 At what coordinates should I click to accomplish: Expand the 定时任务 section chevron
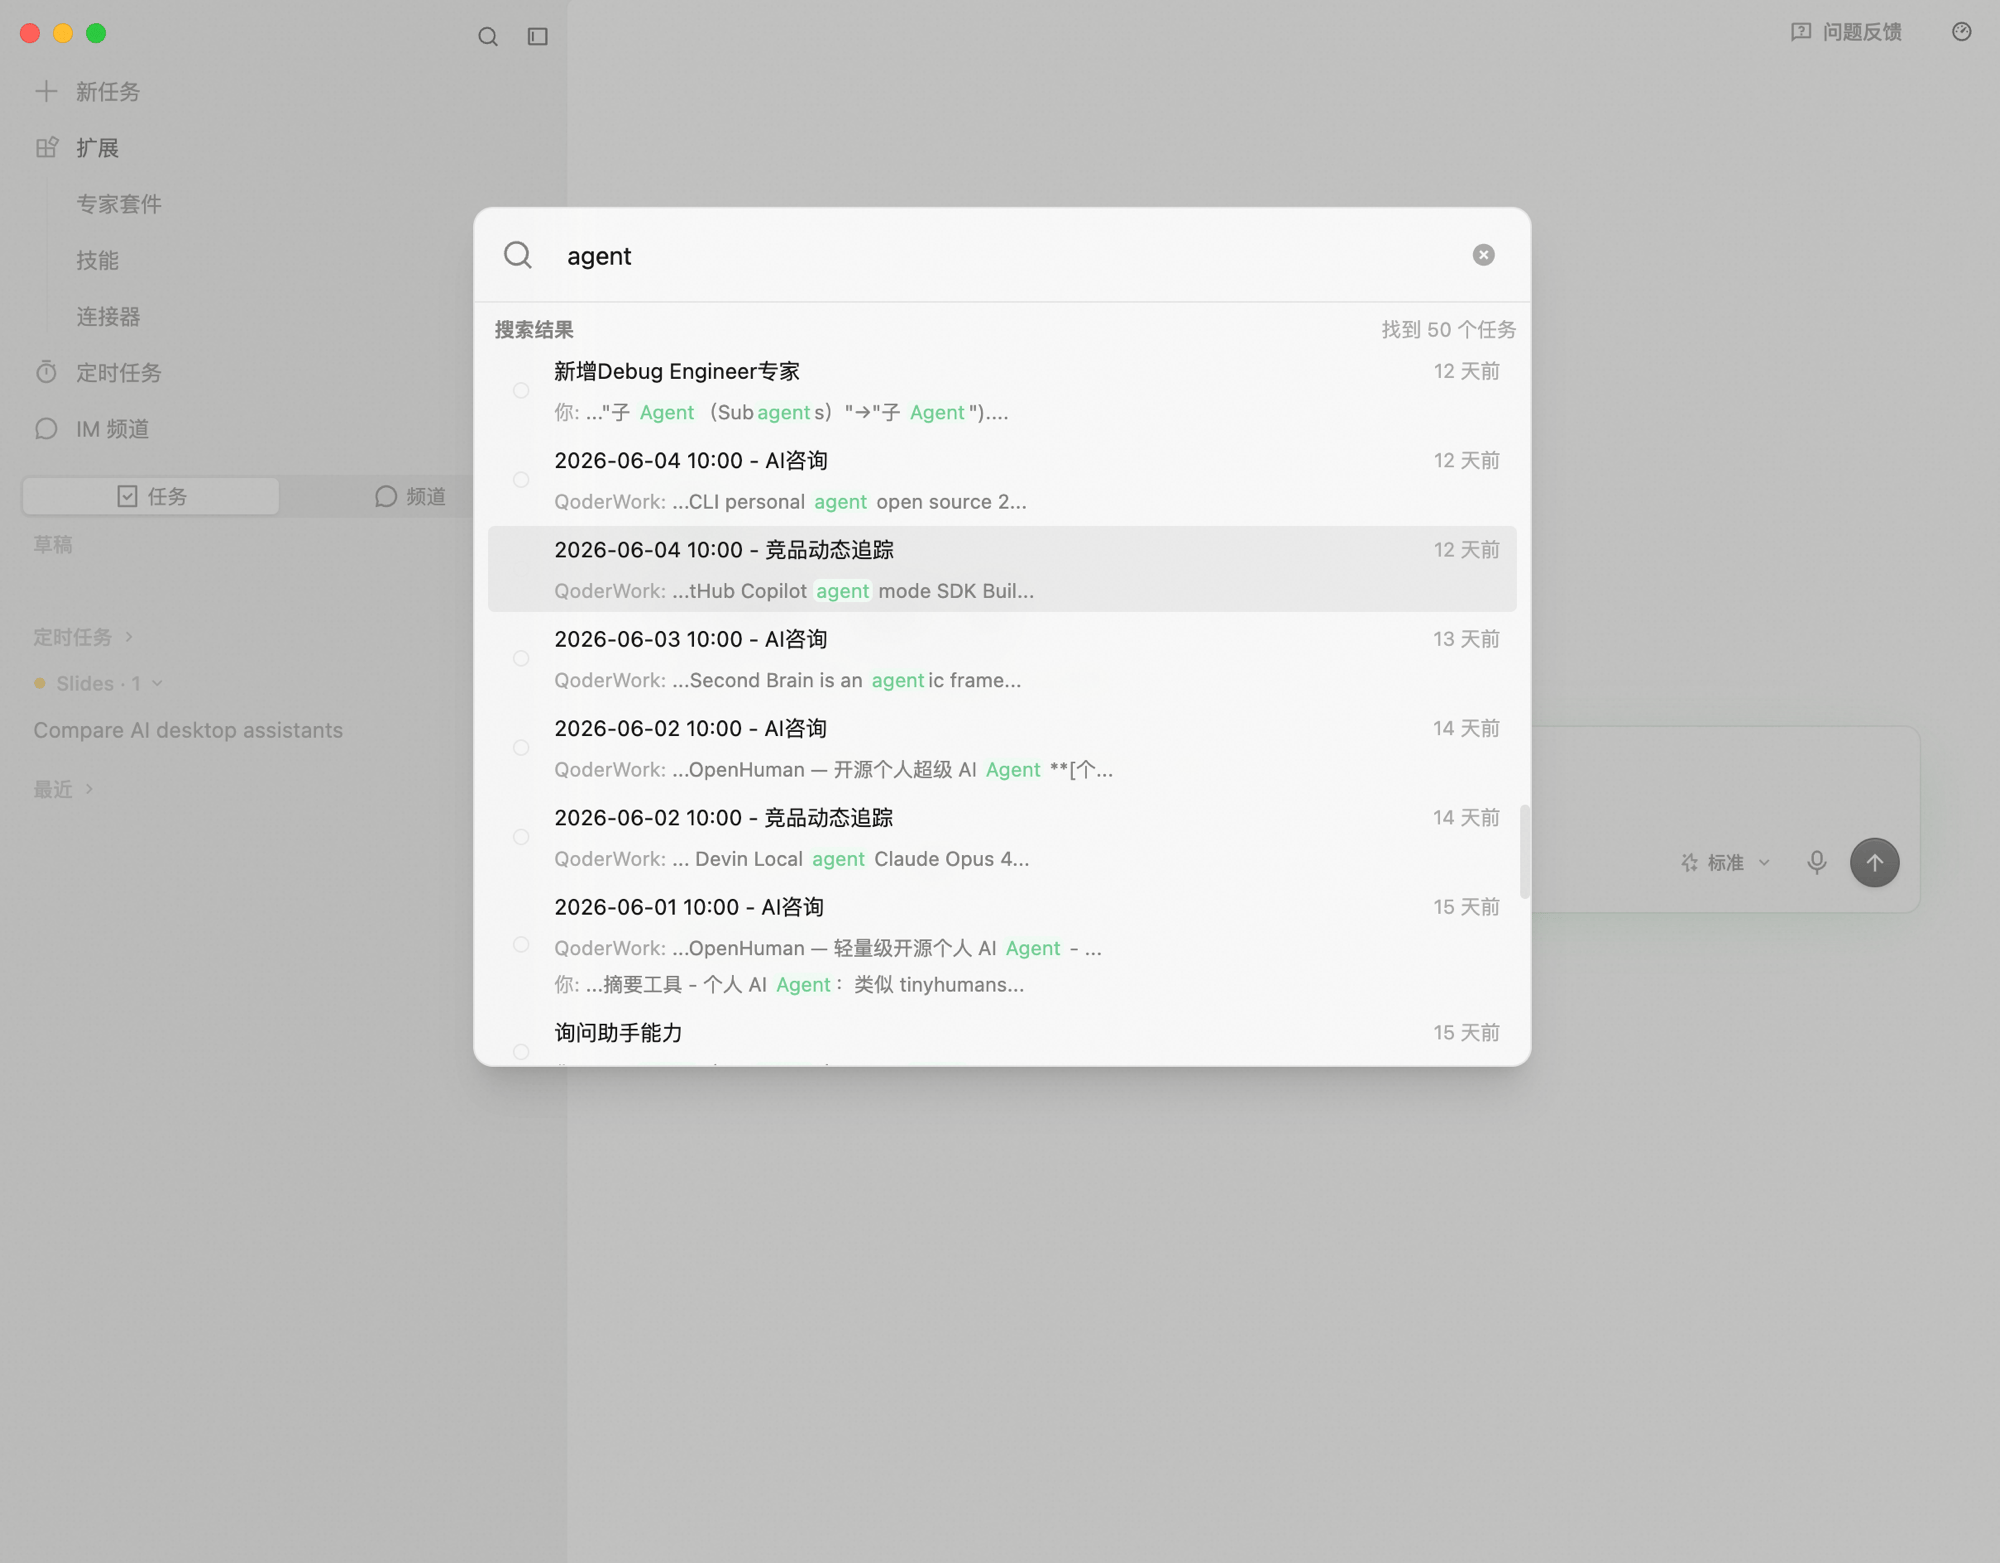tap(129, 637)
